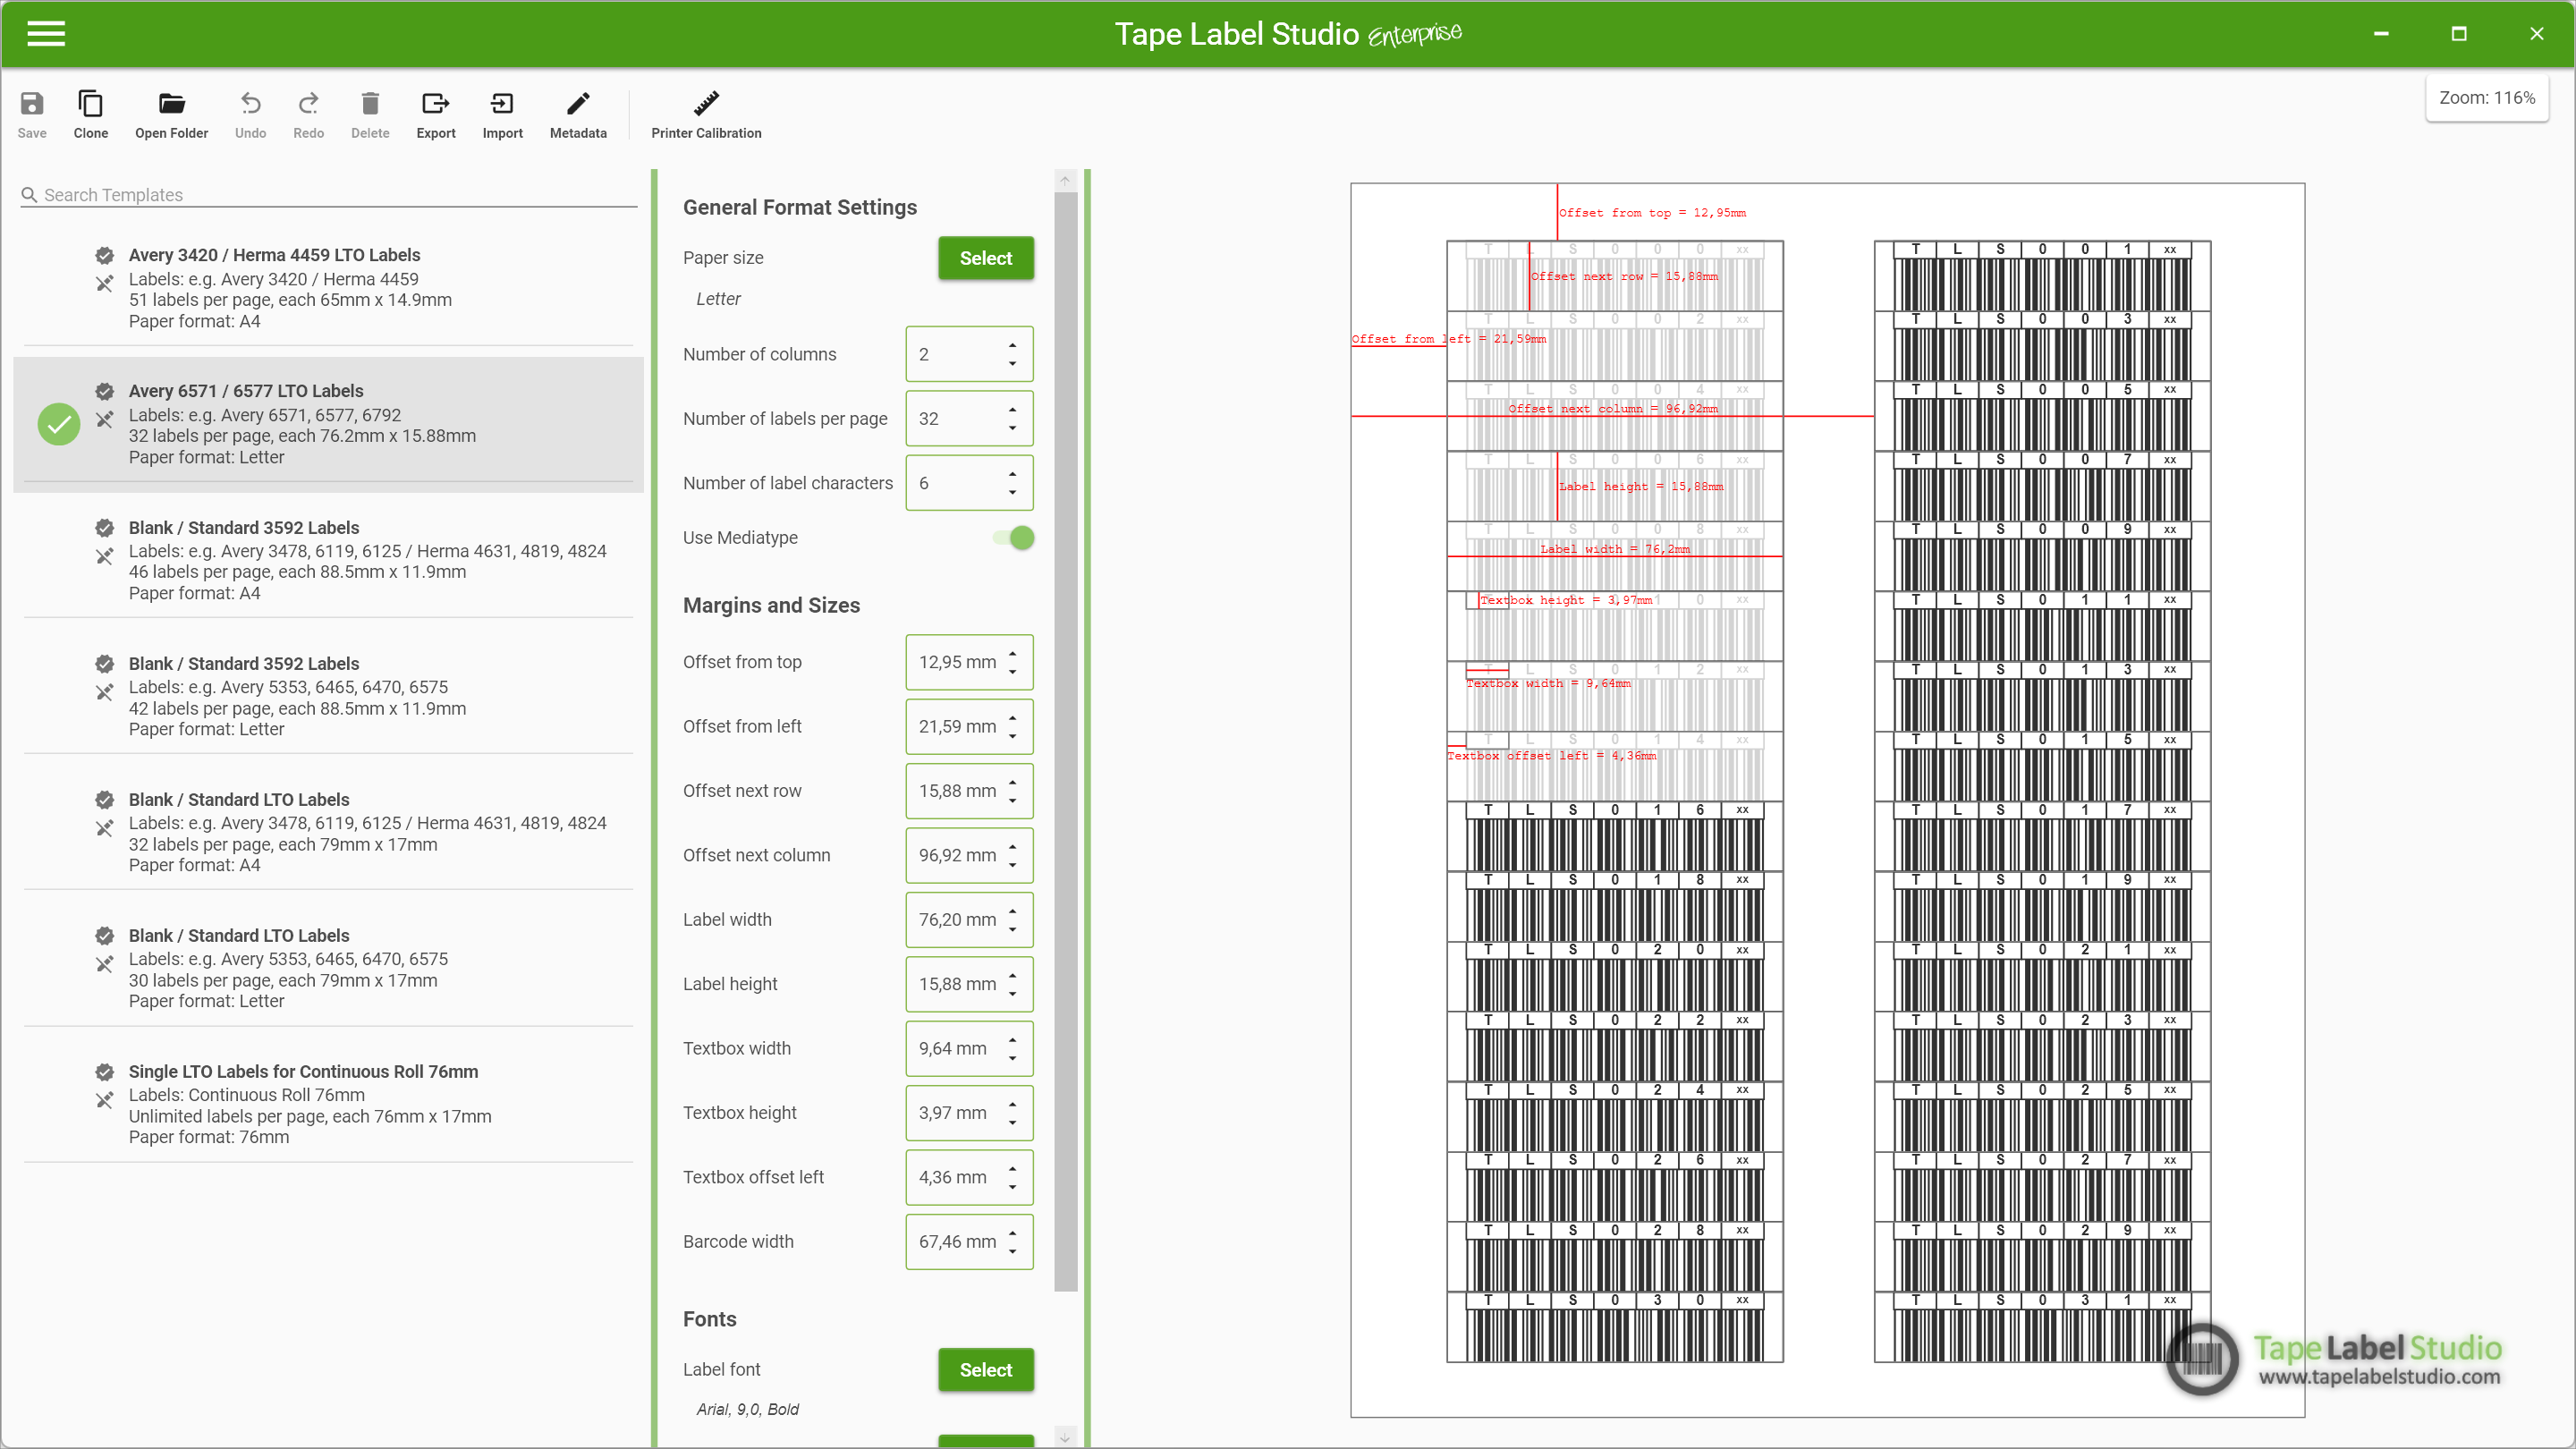This screenshot has height=1449, width=2576.
Task: Click verified badge on Avery 6571 template
Action: [x=104, y=391]
